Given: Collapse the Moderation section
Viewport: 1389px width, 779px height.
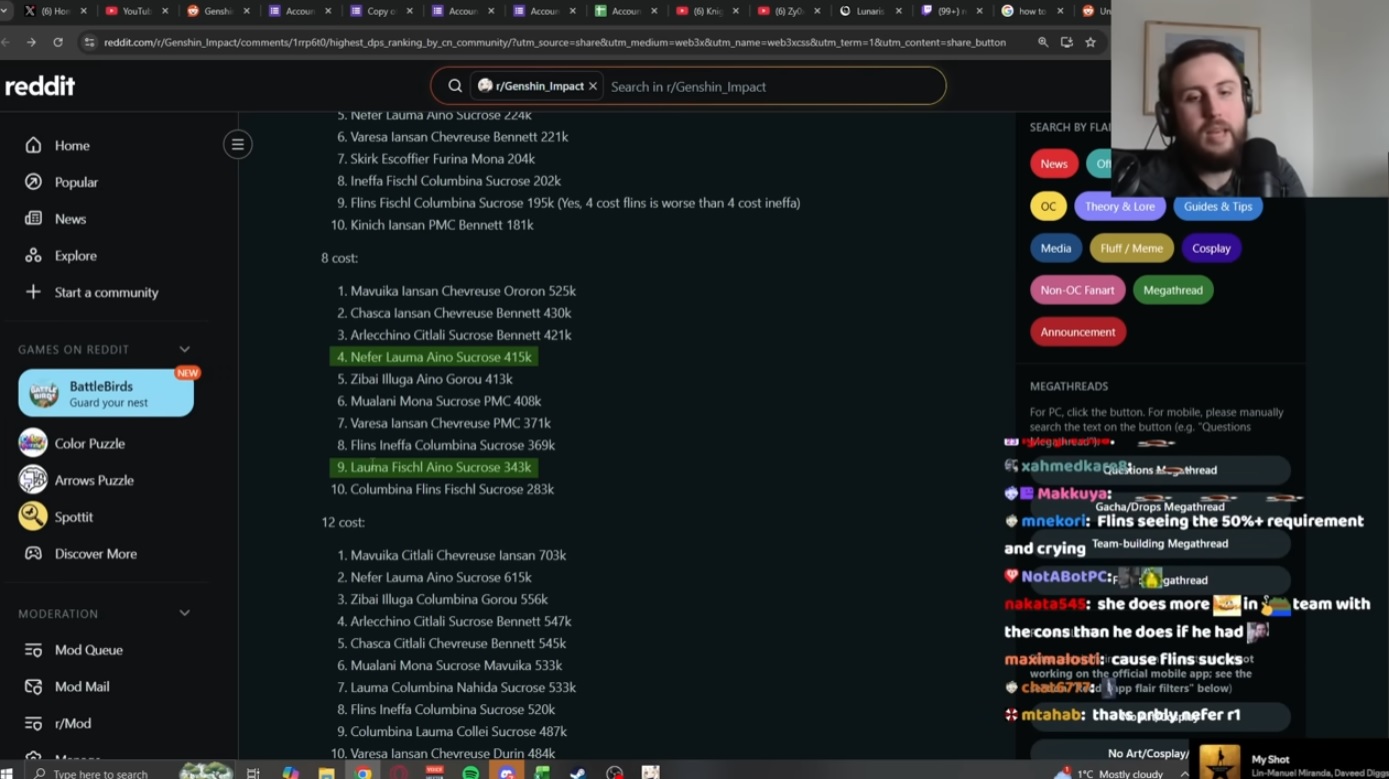Looking at the screenshot, I should point(185,613).
